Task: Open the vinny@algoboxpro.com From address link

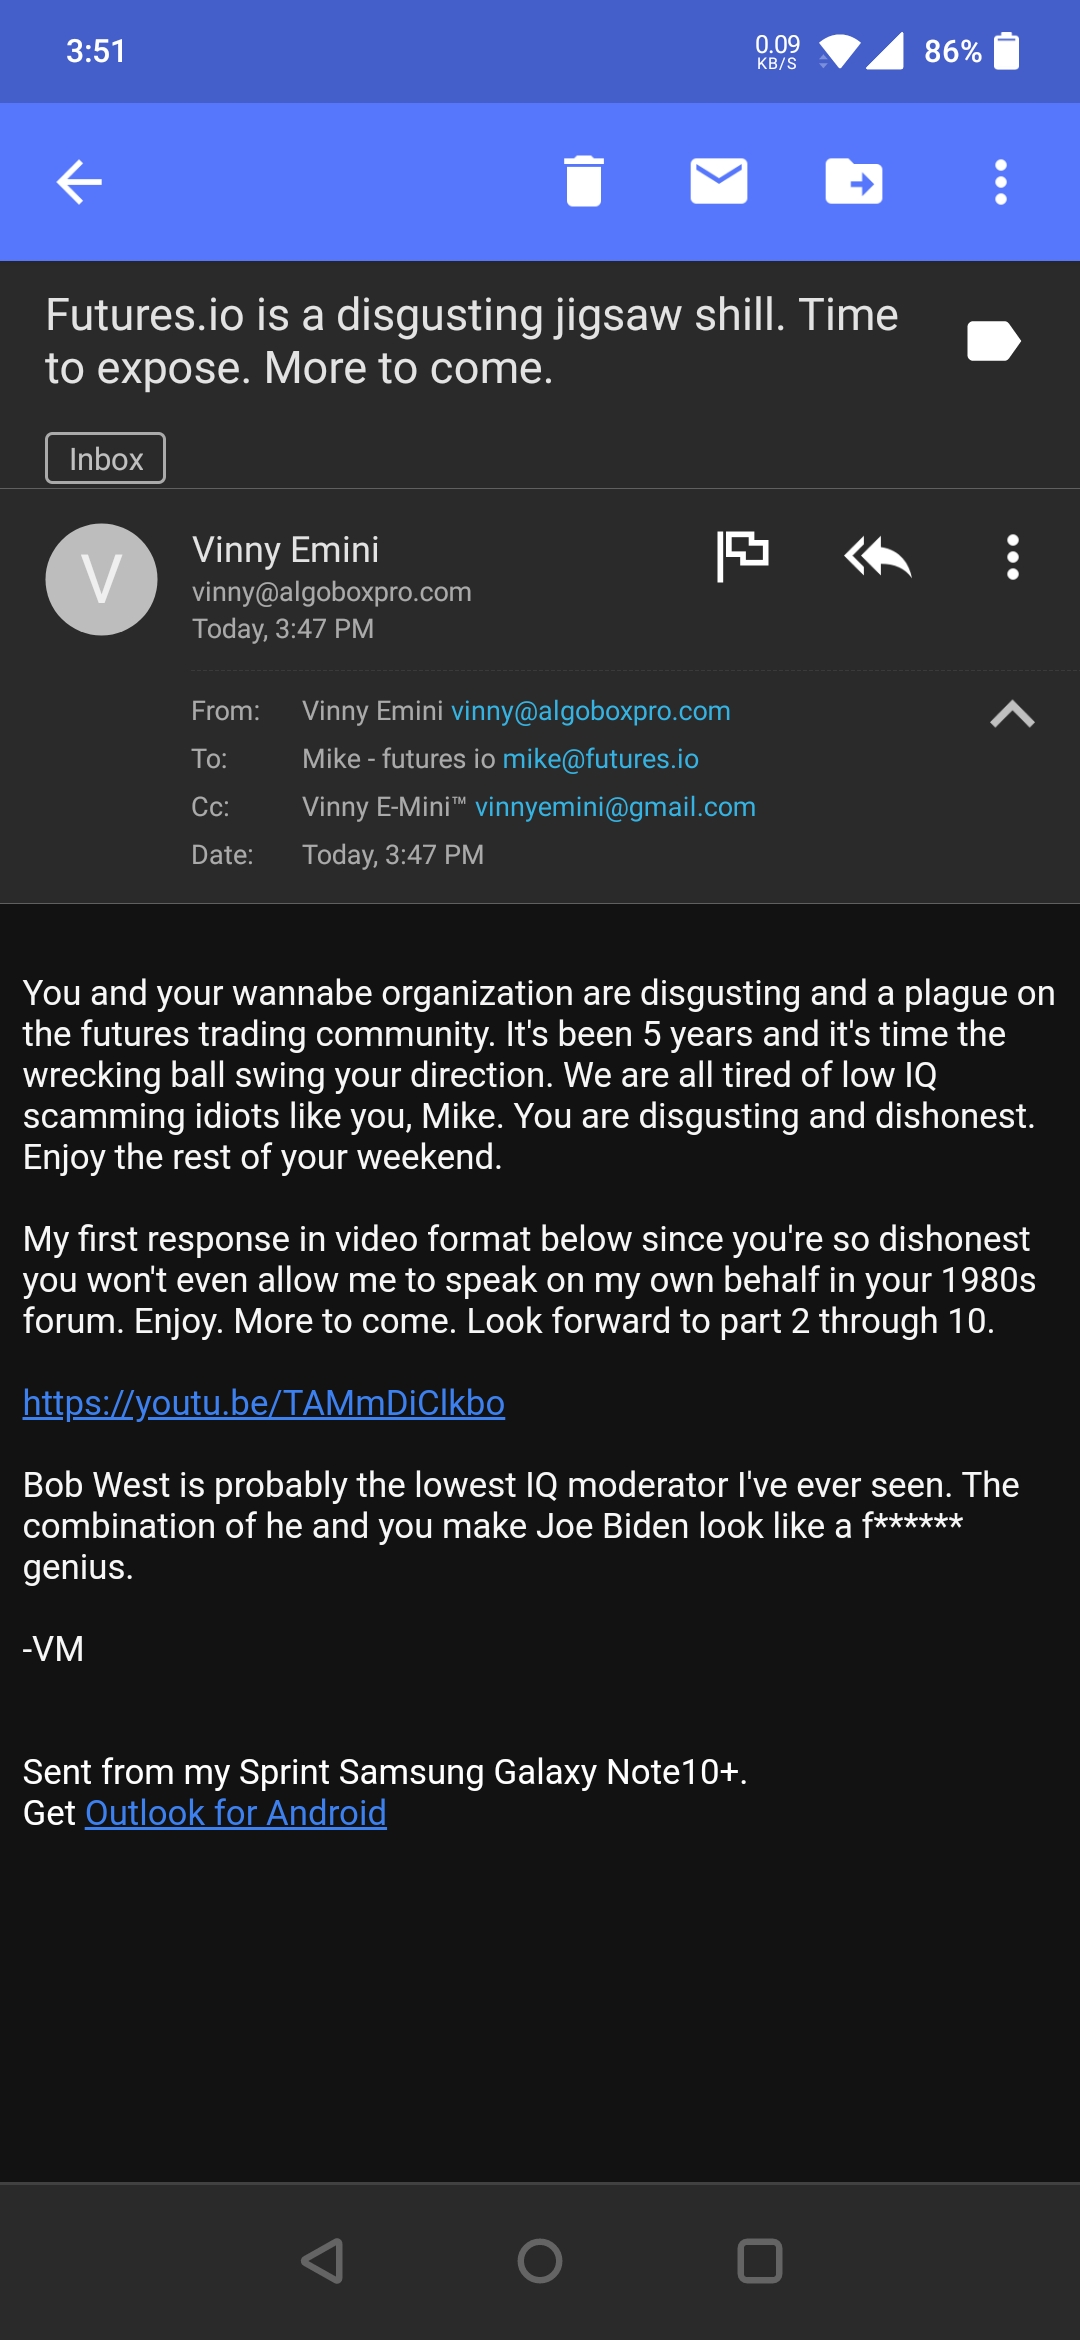Action: (591, 711)
